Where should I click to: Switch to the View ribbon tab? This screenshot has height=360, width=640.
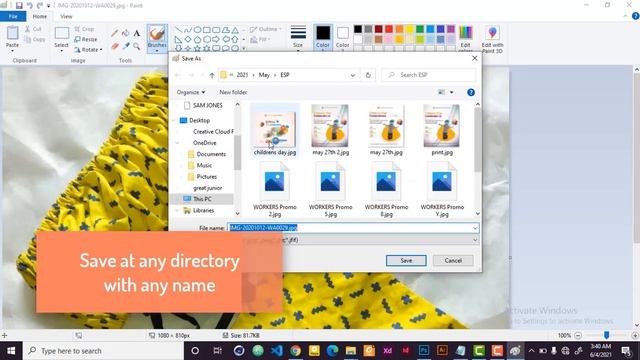pyautogui.click(x=66, y=16)
